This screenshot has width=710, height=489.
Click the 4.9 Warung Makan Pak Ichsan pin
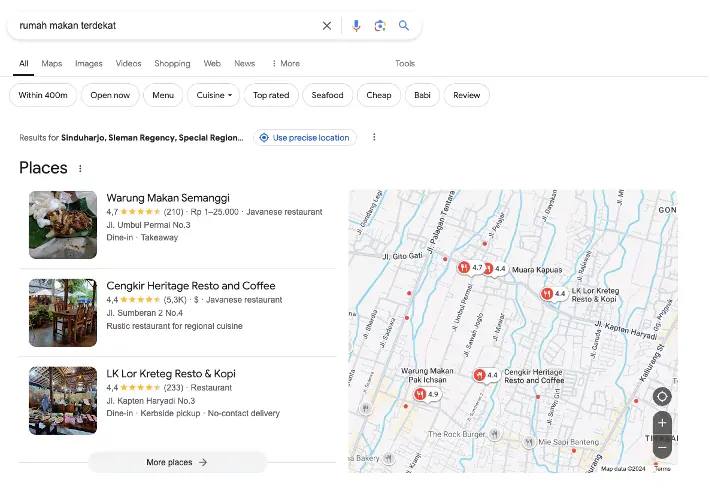[426, 394]
